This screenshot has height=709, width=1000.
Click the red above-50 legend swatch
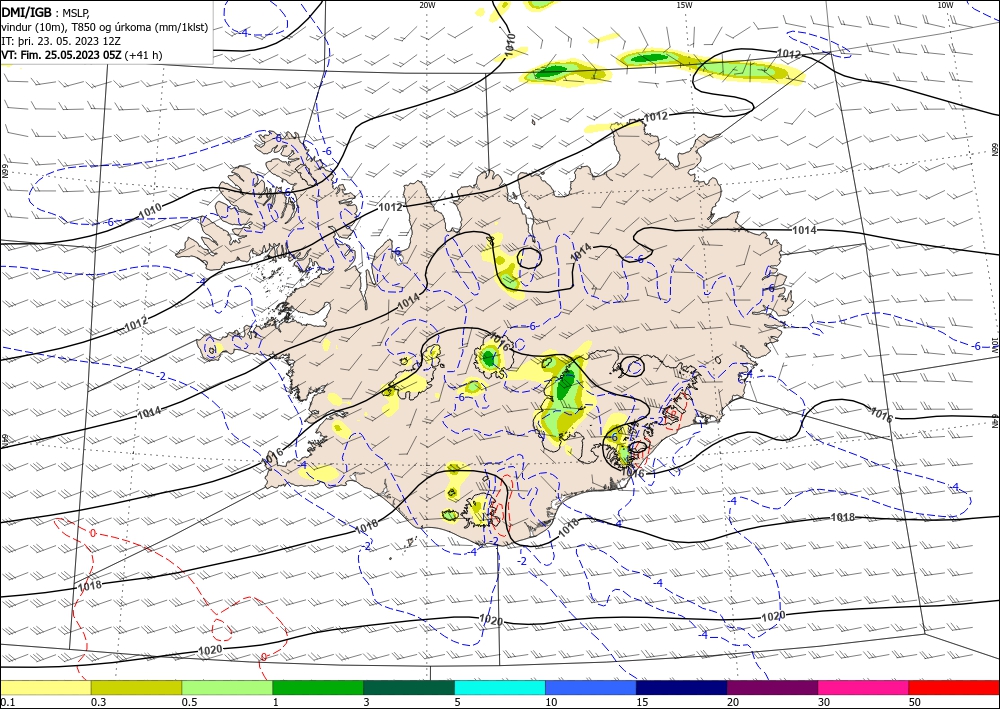pyautogui.click(x=954, y=687)
